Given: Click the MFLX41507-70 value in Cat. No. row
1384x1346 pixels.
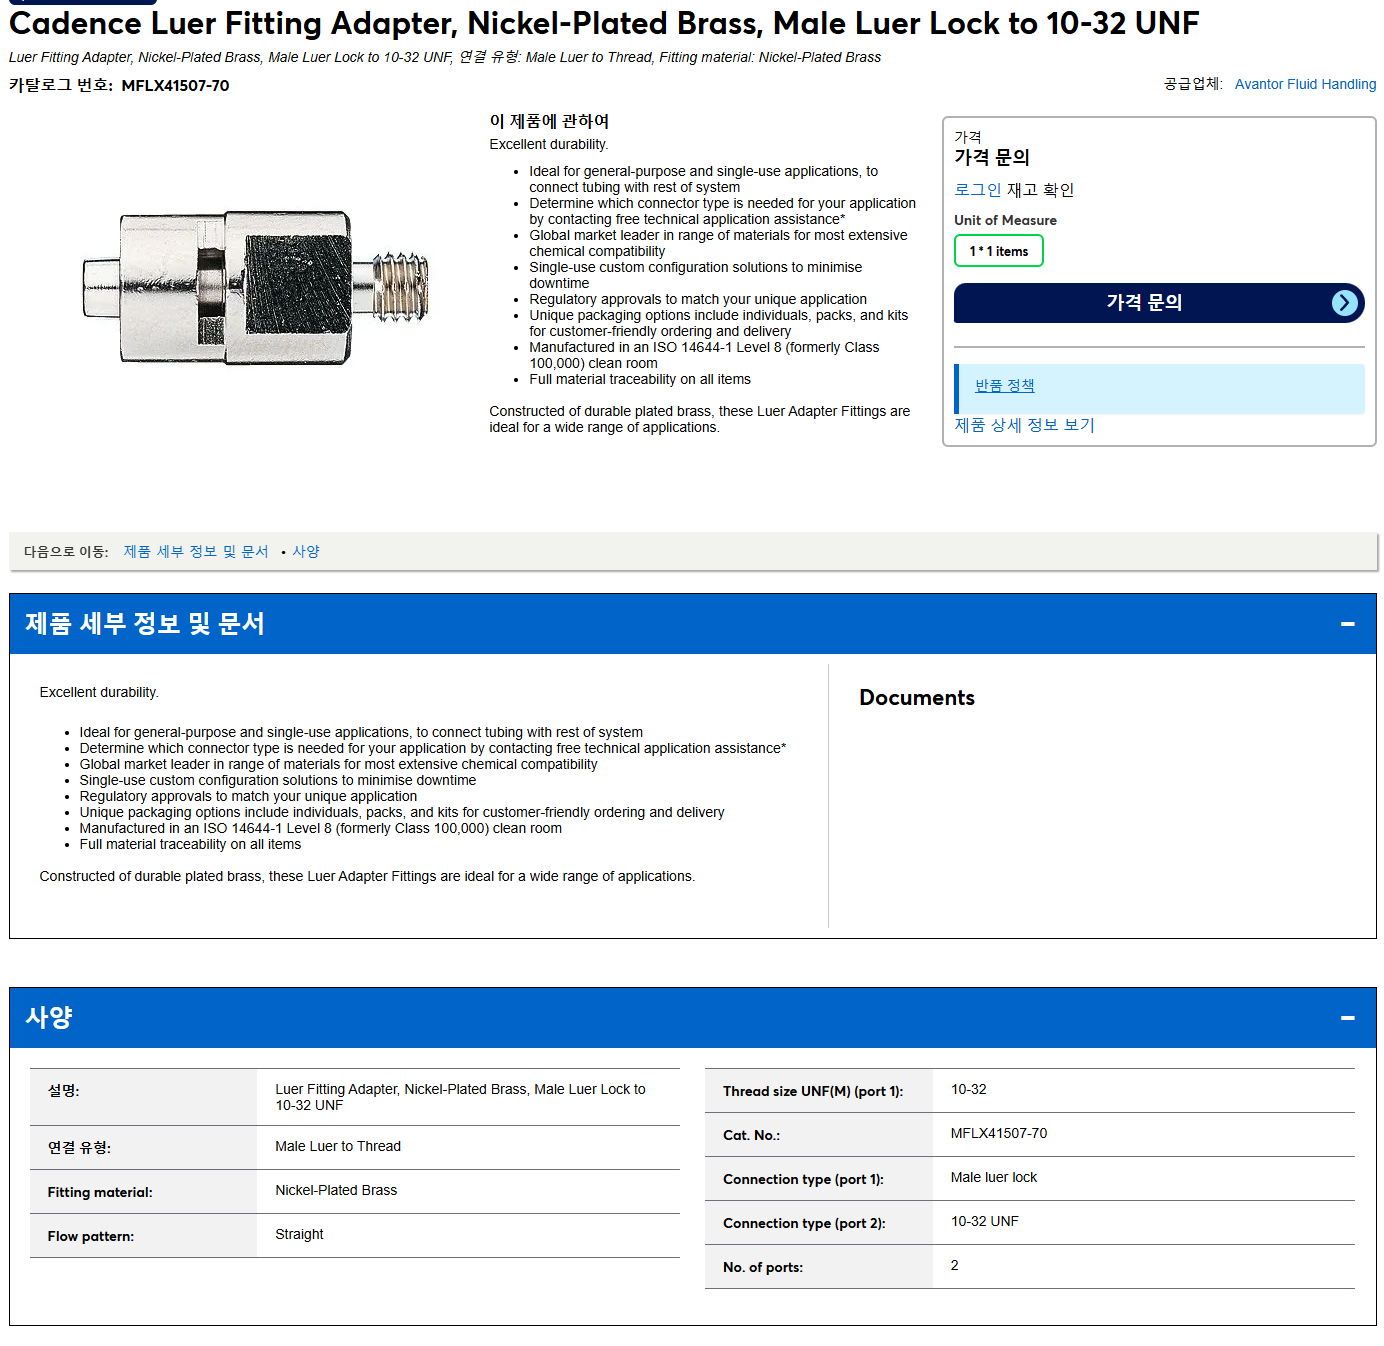Looking at the screenshot, I should tap(999, 1134).
